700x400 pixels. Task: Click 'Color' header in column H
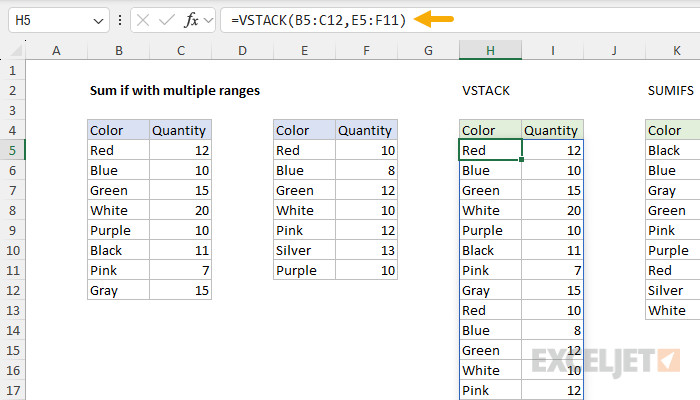(x=490, y=130)
